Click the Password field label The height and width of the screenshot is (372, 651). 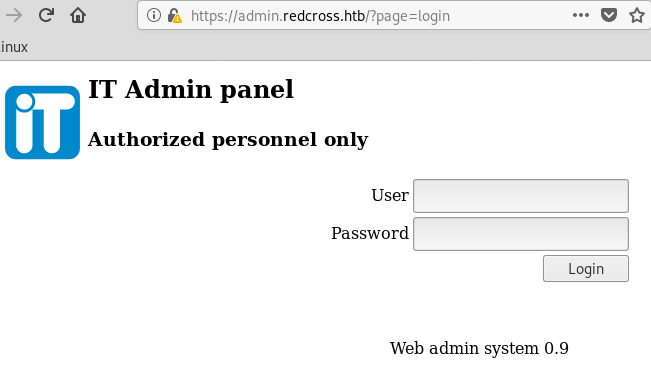pos(370,233)
